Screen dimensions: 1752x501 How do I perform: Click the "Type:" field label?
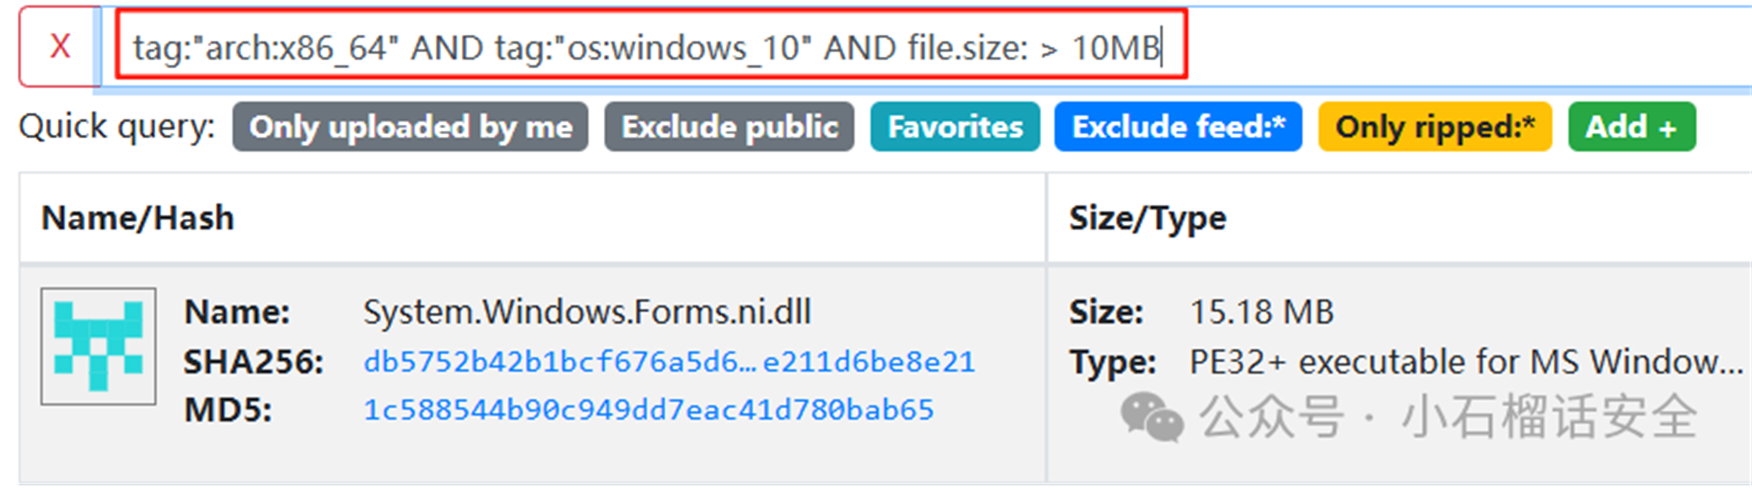click(1112, 361)
